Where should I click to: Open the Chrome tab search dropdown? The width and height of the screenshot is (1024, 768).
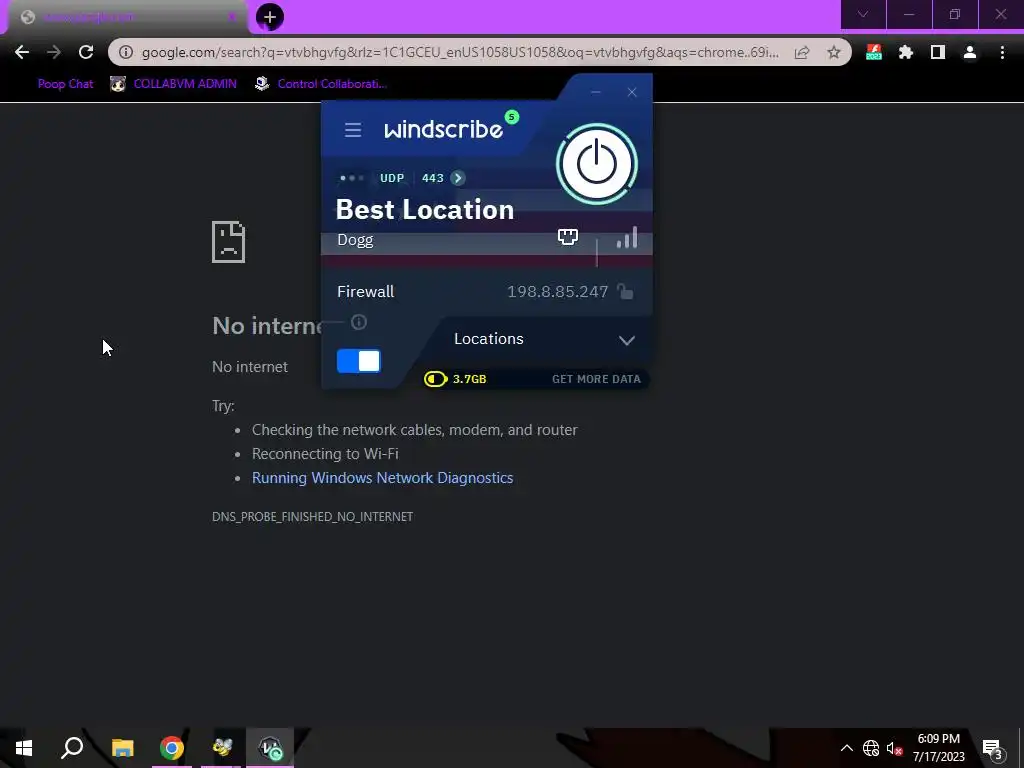pyautogui.click(x=863, y=14)
